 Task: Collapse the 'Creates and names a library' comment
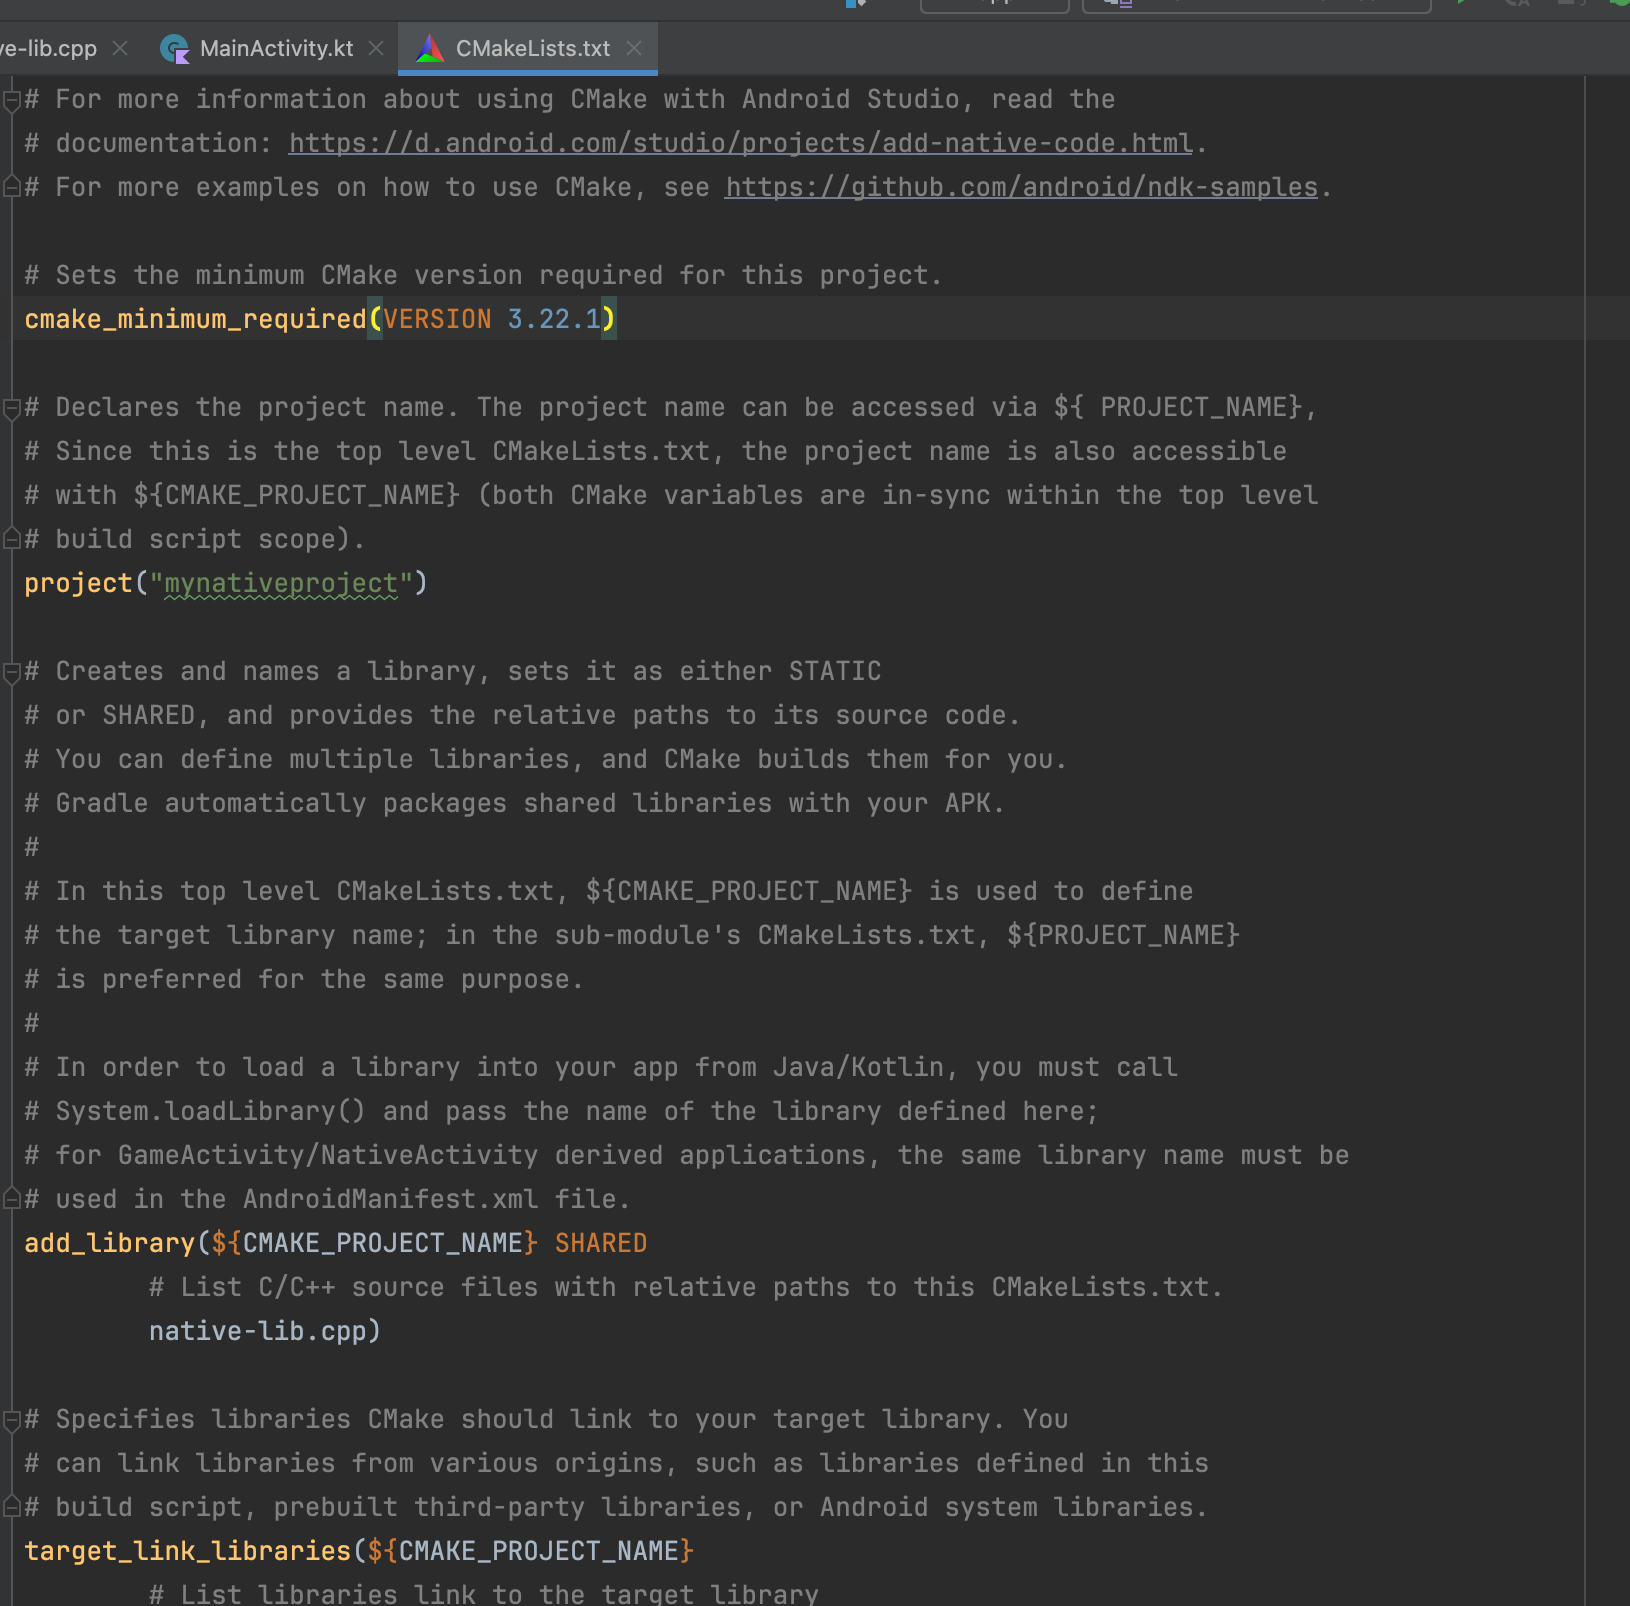[x=12, y=672]
